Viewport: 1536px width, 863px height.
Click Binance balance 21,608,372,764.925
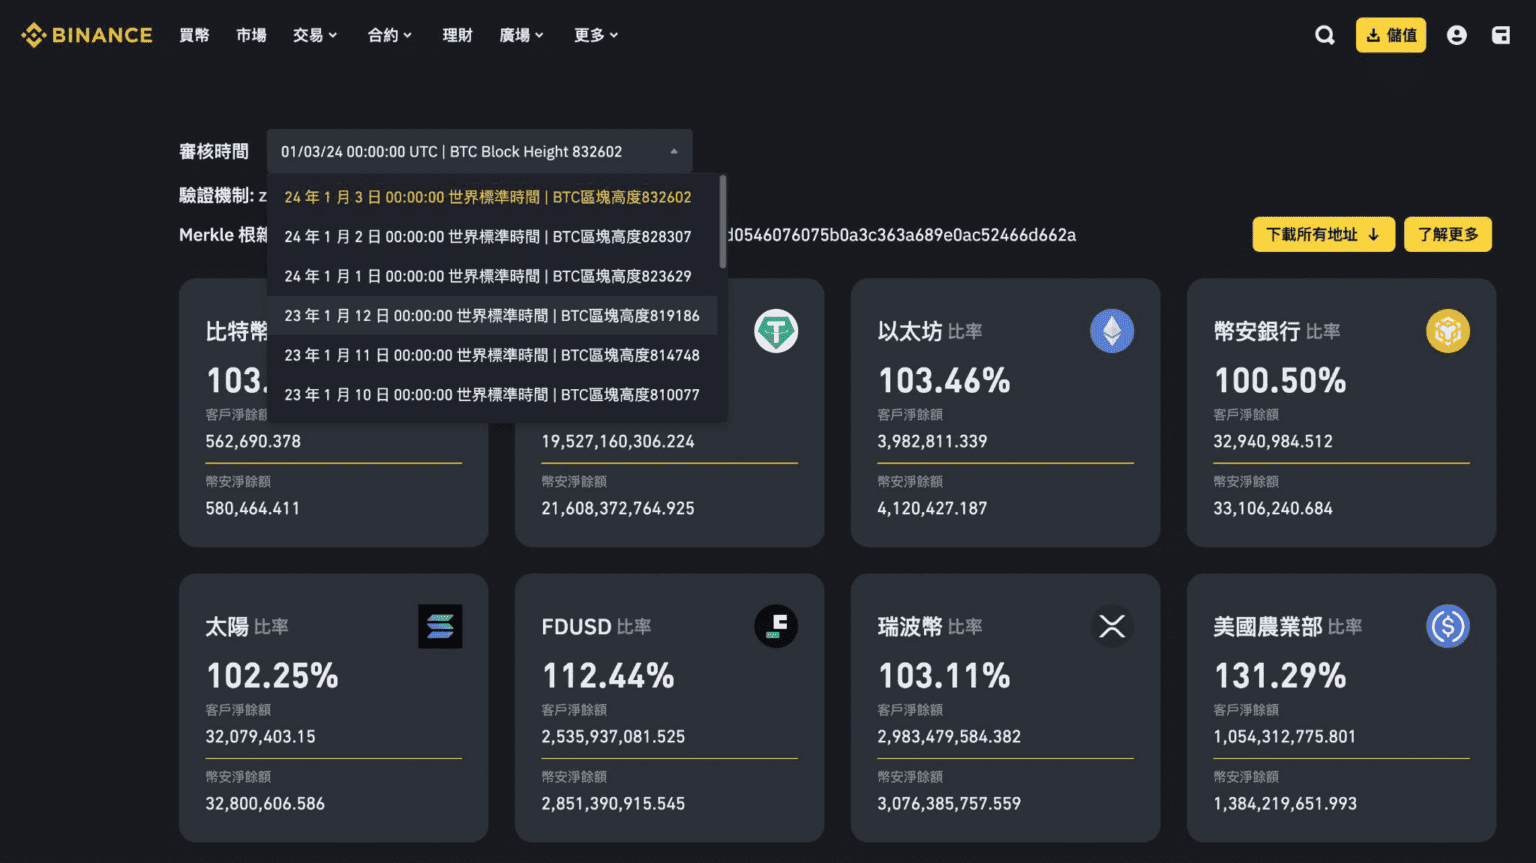(618, 508)
